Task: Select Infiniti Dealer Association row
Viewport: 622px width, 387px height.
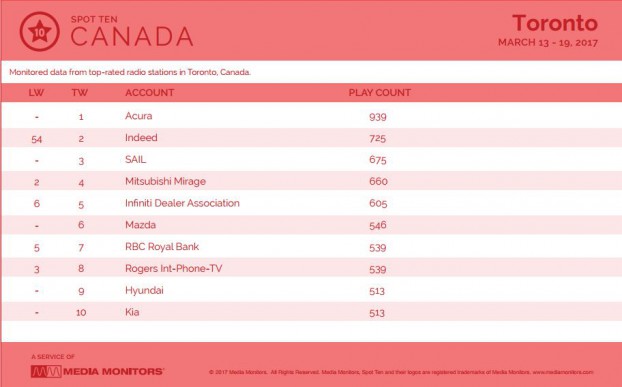Action: [311, 203]
